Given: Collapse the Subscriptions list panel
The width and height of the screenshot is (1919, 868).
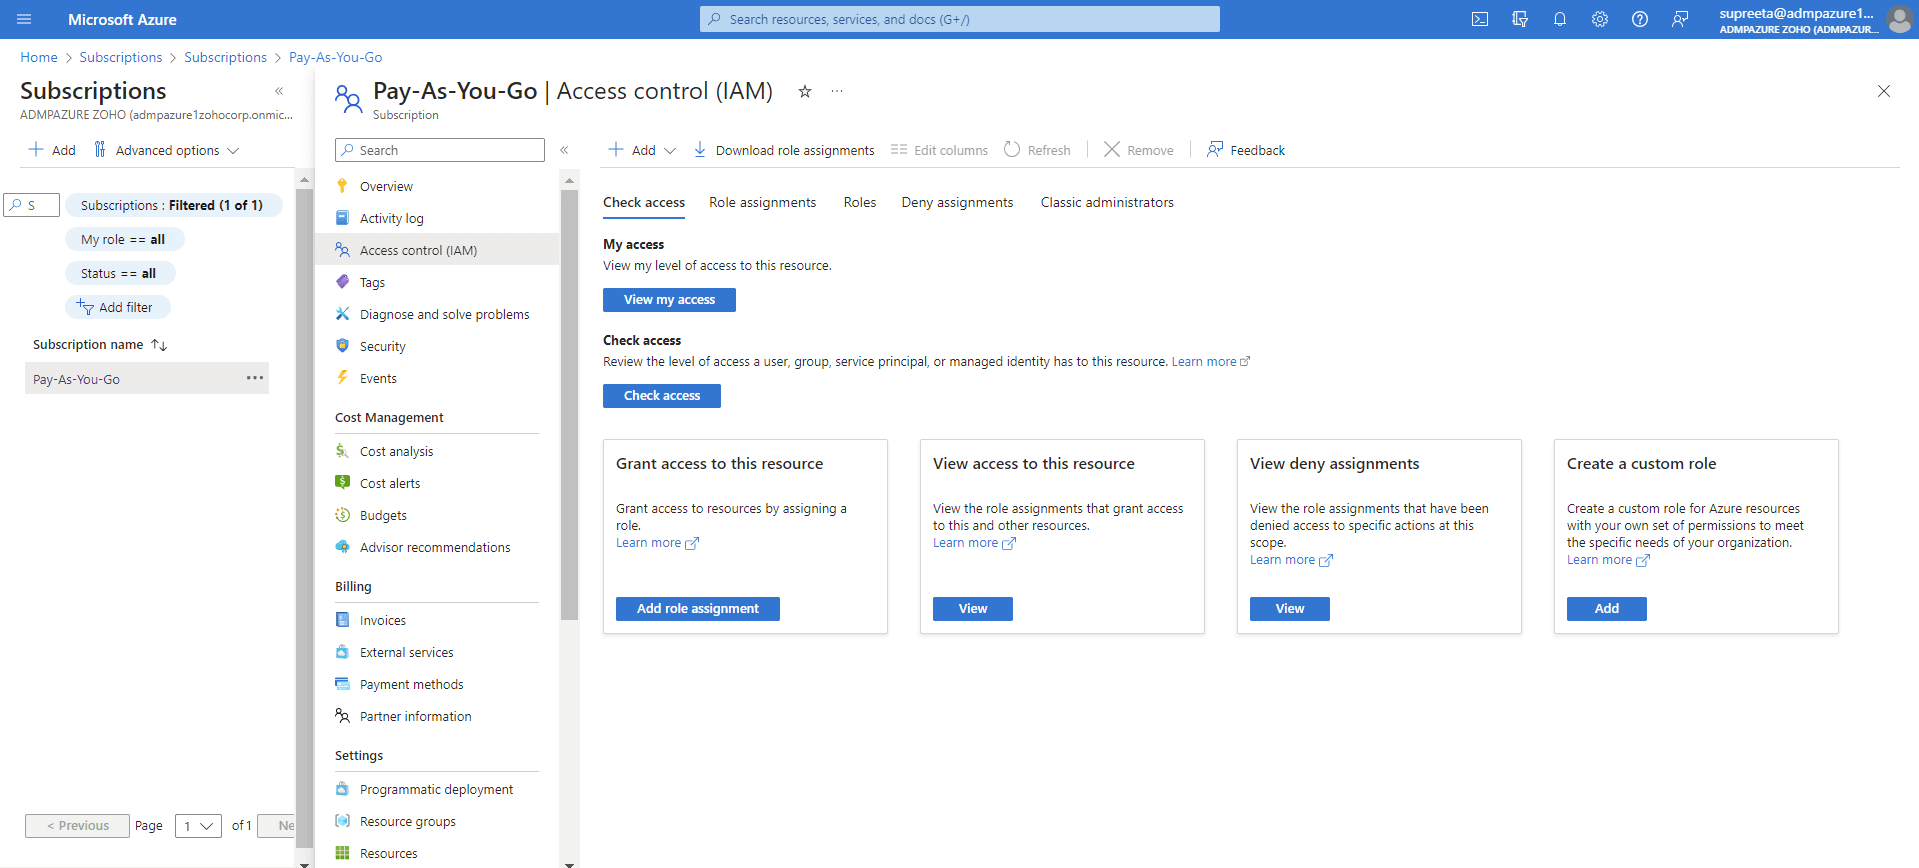Looking at the screenshot, I should pyautogui.click(x=279, y=91).
